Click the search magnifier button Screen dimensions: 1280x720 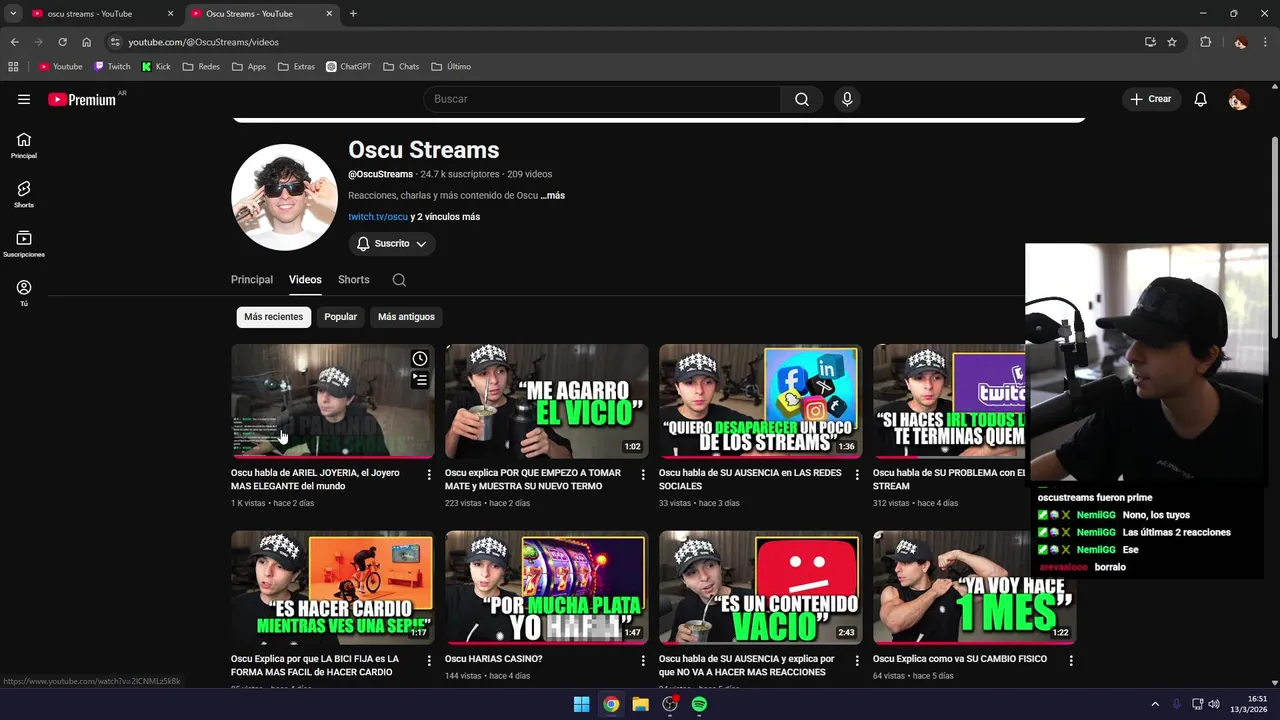pyautogui.click(x=802, y=99)
